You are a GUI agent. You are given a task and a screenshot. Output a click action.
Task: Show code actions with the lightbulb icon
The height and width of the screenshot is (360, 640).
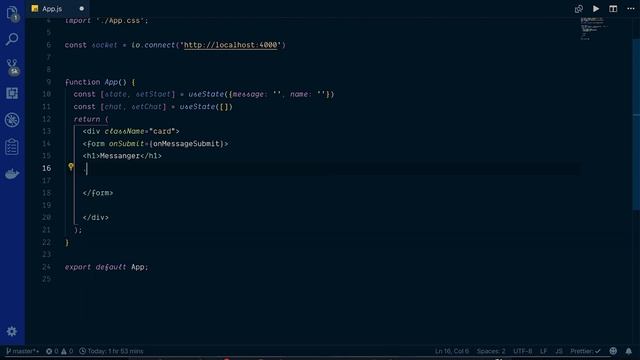[x=71, y=167]
